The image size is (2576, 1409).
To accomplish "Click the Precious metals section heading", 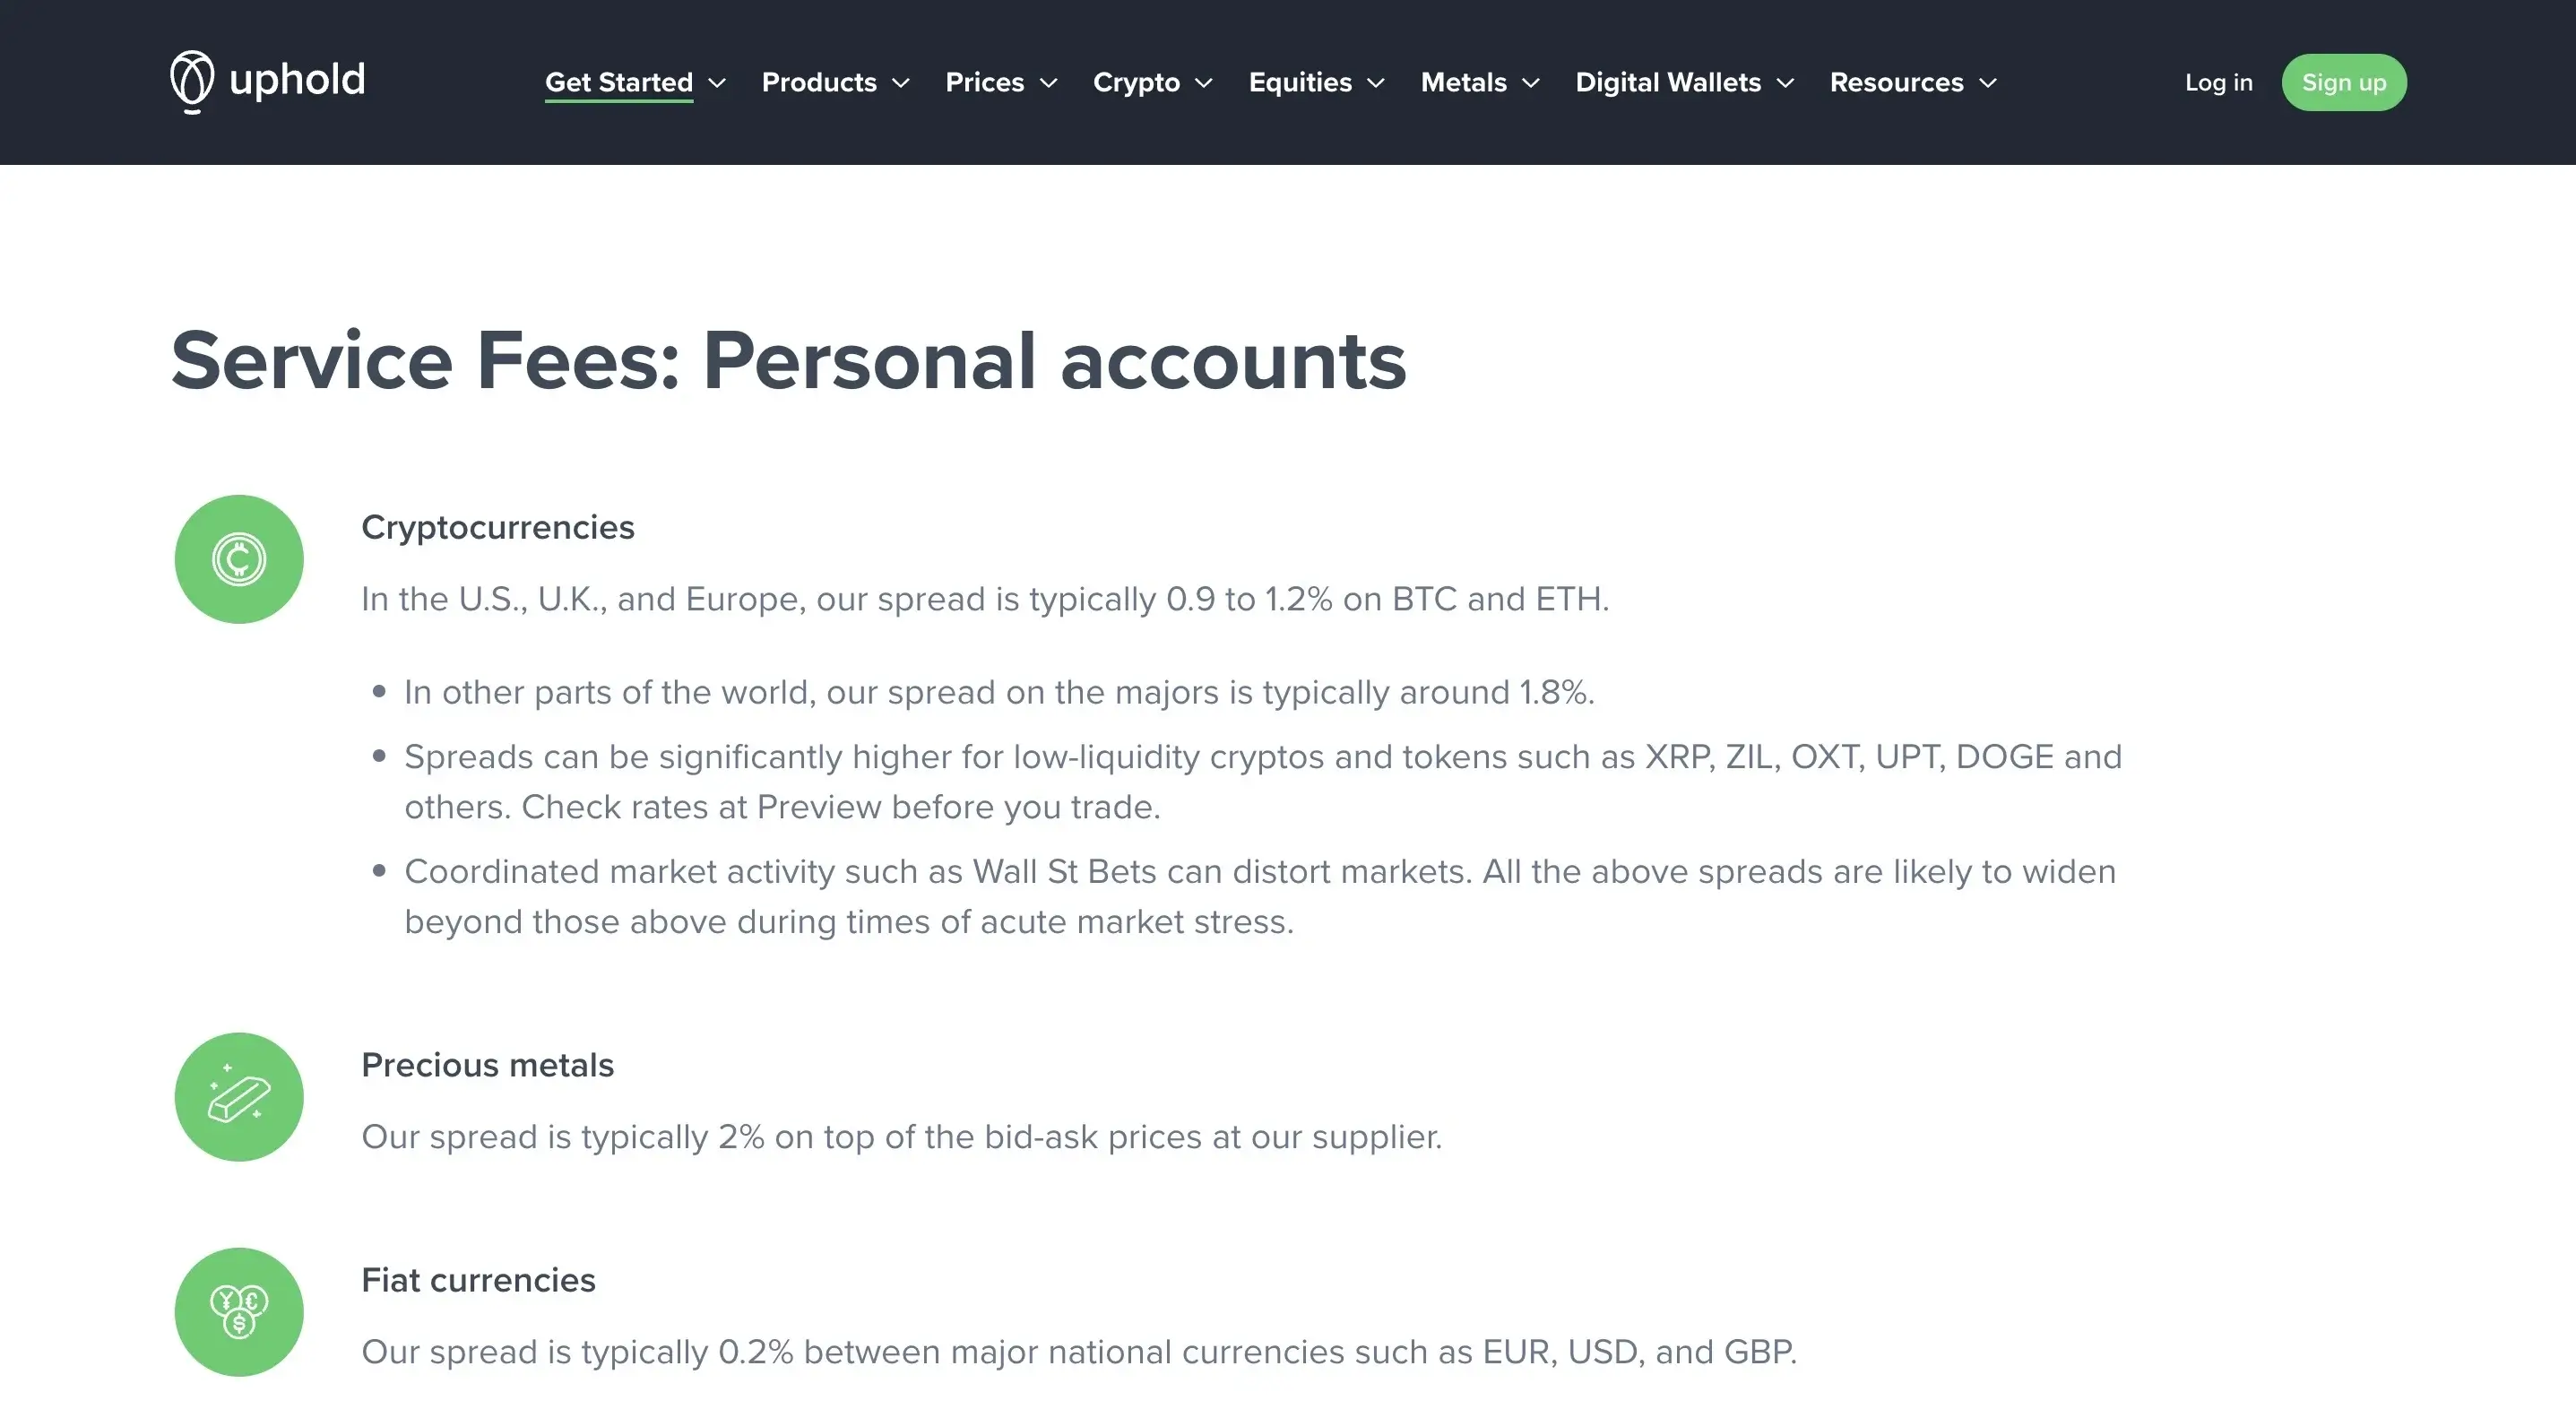I will coord(487,1065).
